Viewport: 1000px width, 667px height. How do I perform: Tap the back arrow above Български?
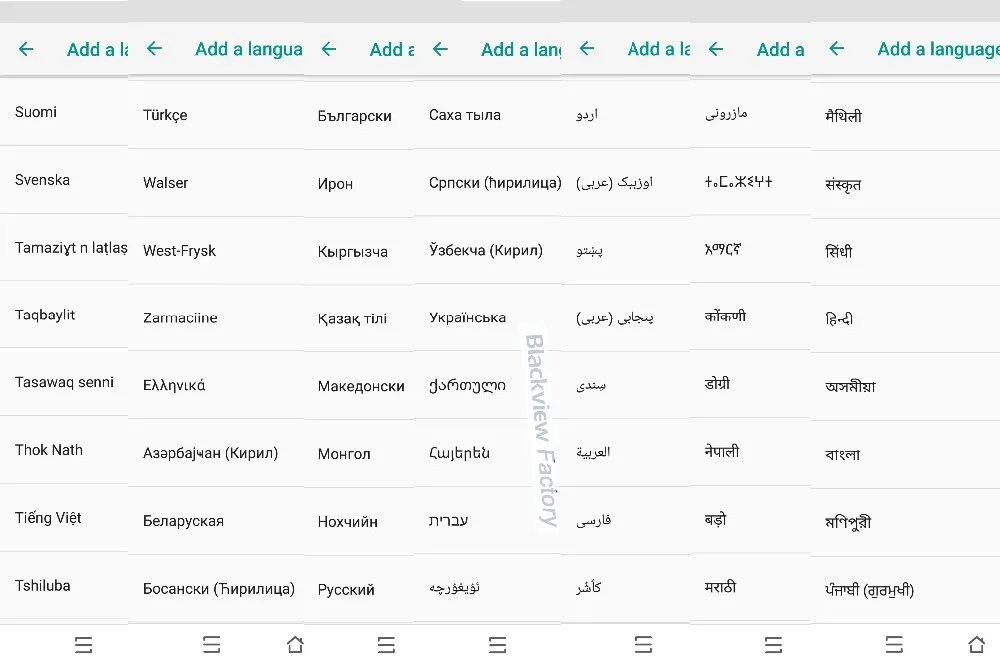[328, 49]
